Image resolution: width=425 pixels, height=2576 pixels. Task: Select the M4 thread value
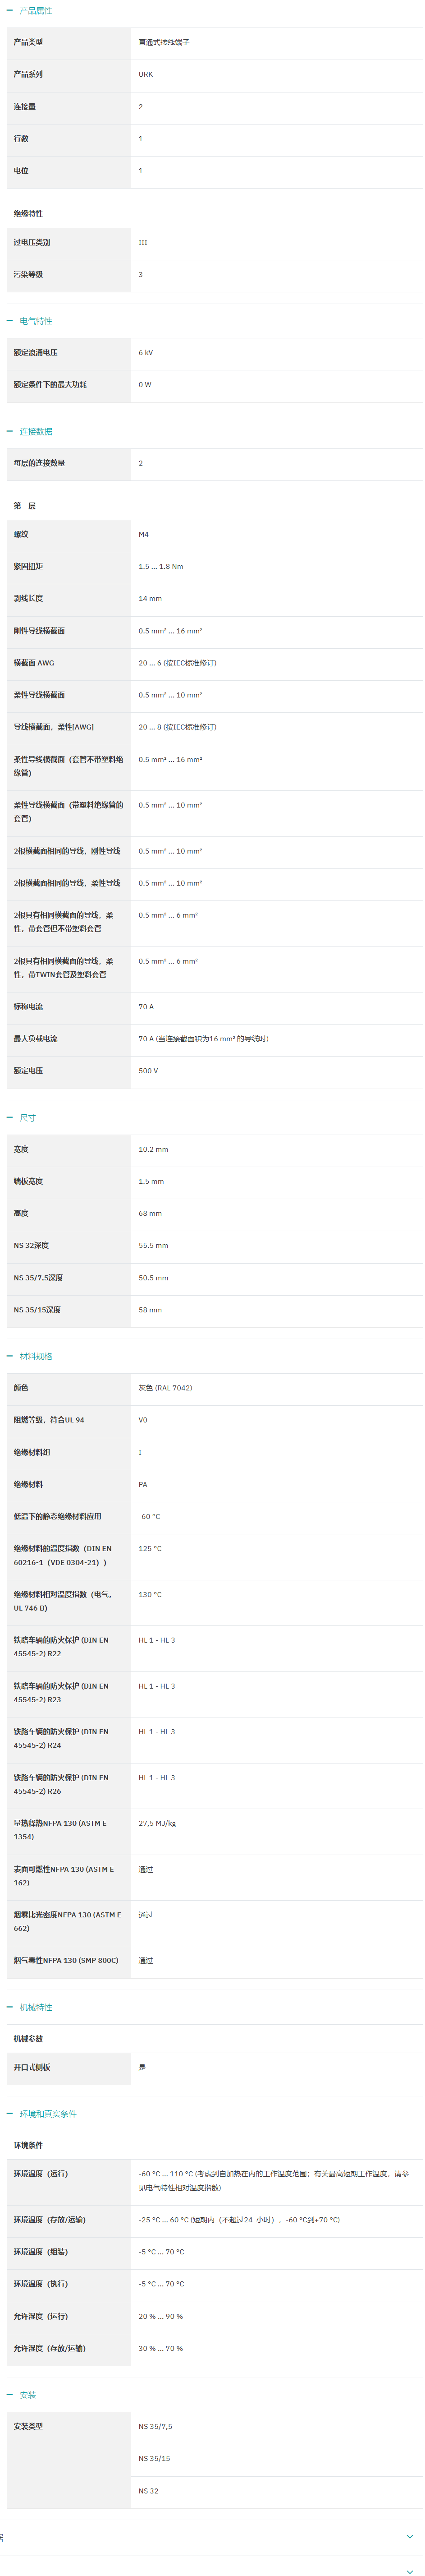[143, 534]
